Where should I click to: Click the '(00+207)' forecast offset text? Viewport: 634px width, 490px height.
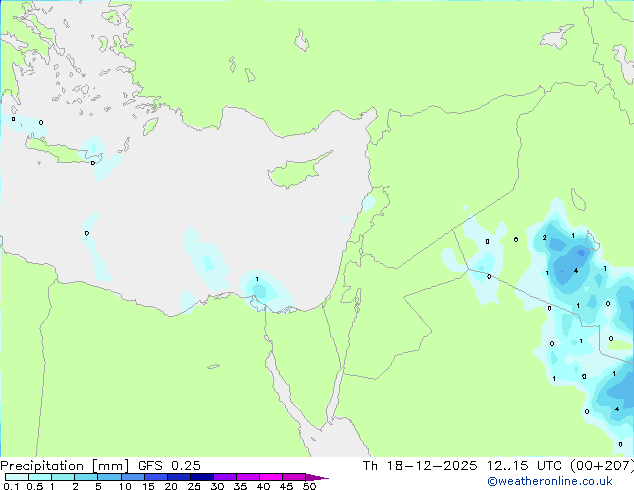click(602, 466)
